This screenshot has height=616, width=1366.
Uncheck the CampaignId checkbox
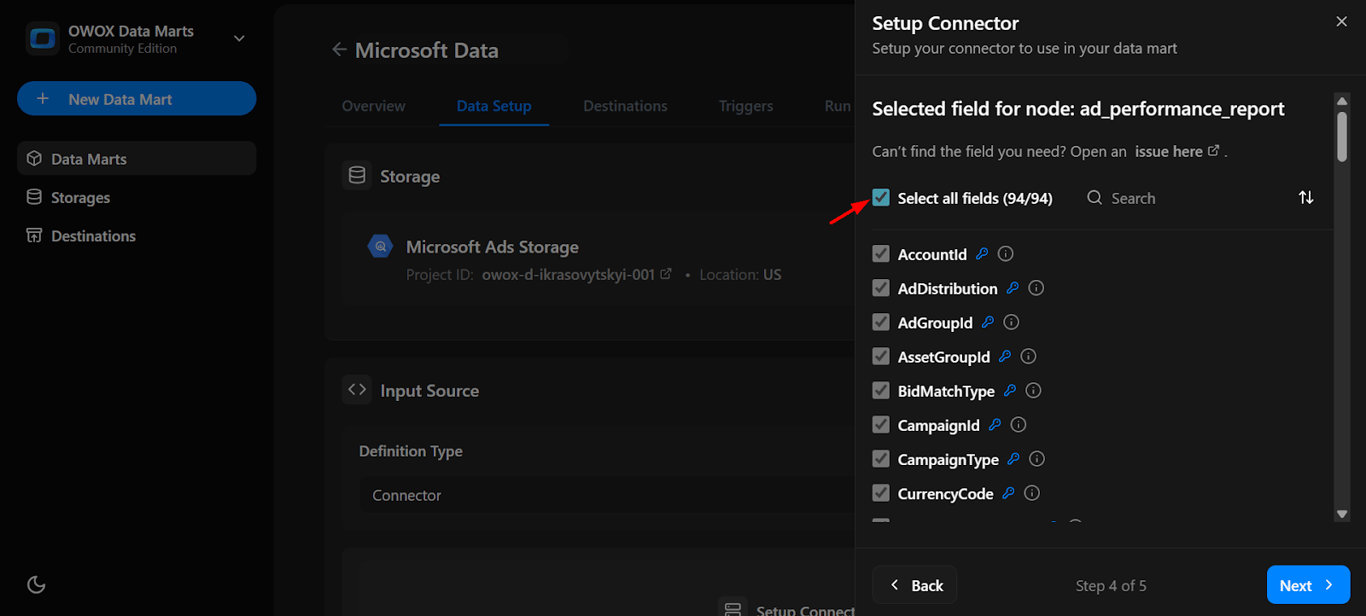[881, 425]
